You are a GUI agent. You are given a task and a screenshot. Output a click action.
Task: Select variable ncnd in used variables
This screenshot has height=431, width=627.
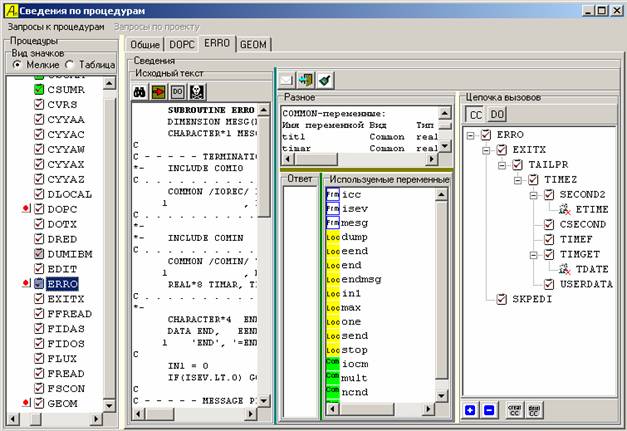coord(355,392)
